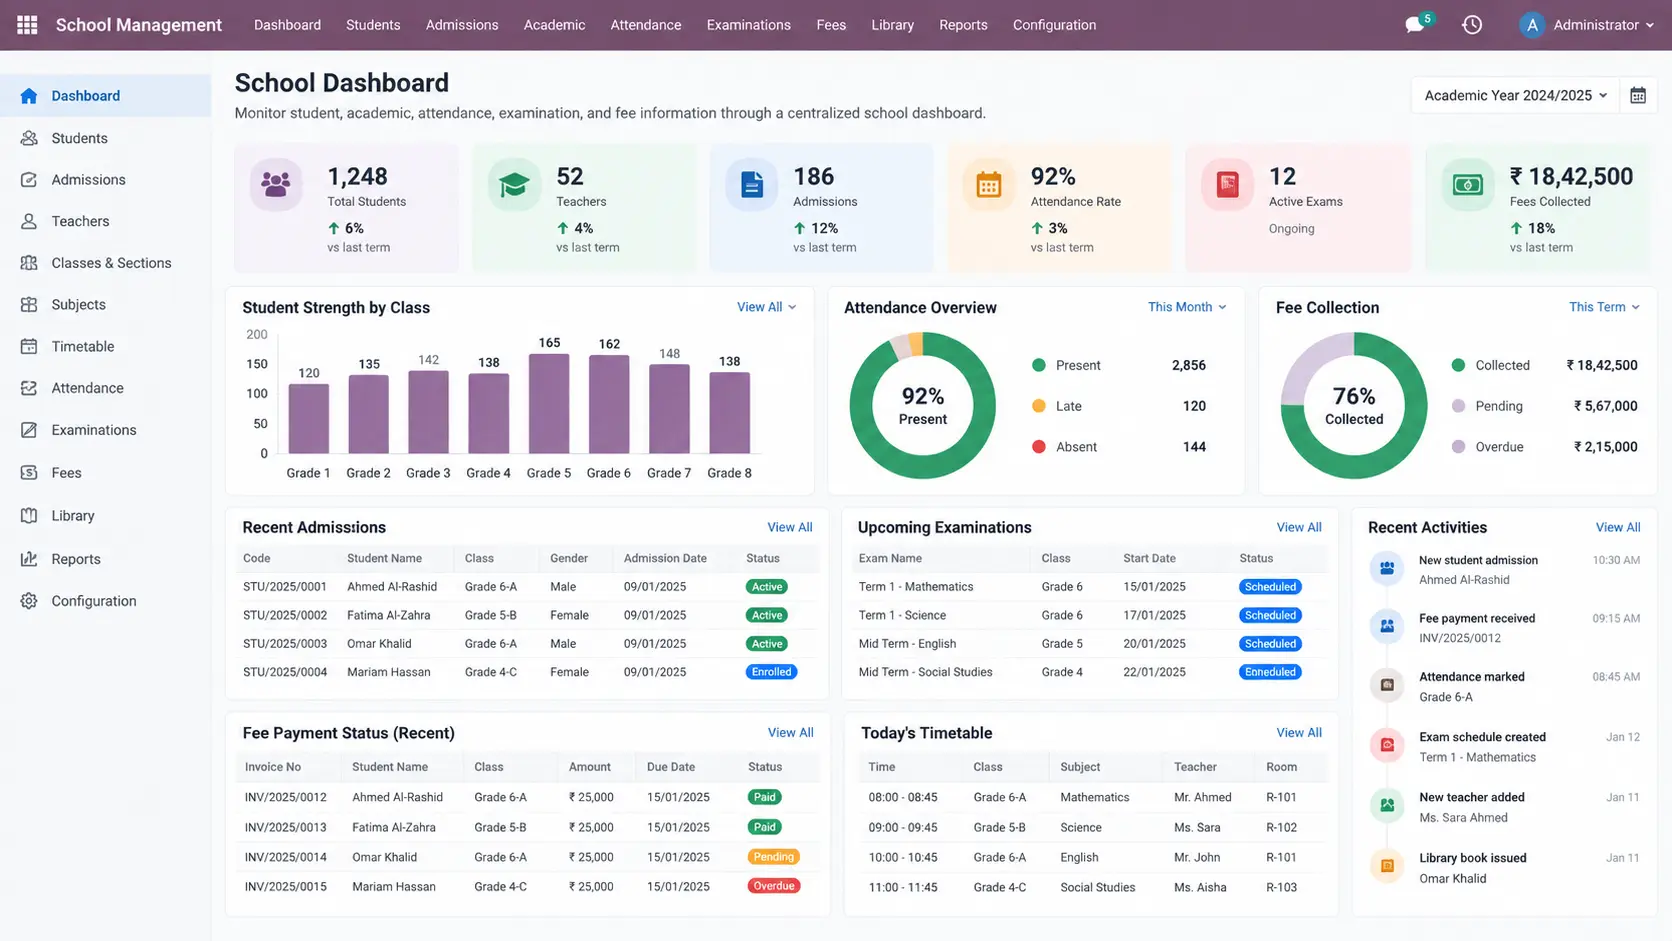The height and width of the screenshot is (941, 1672).
Task: Click the Fees Collected money icon
Action: pos(1467,185)
